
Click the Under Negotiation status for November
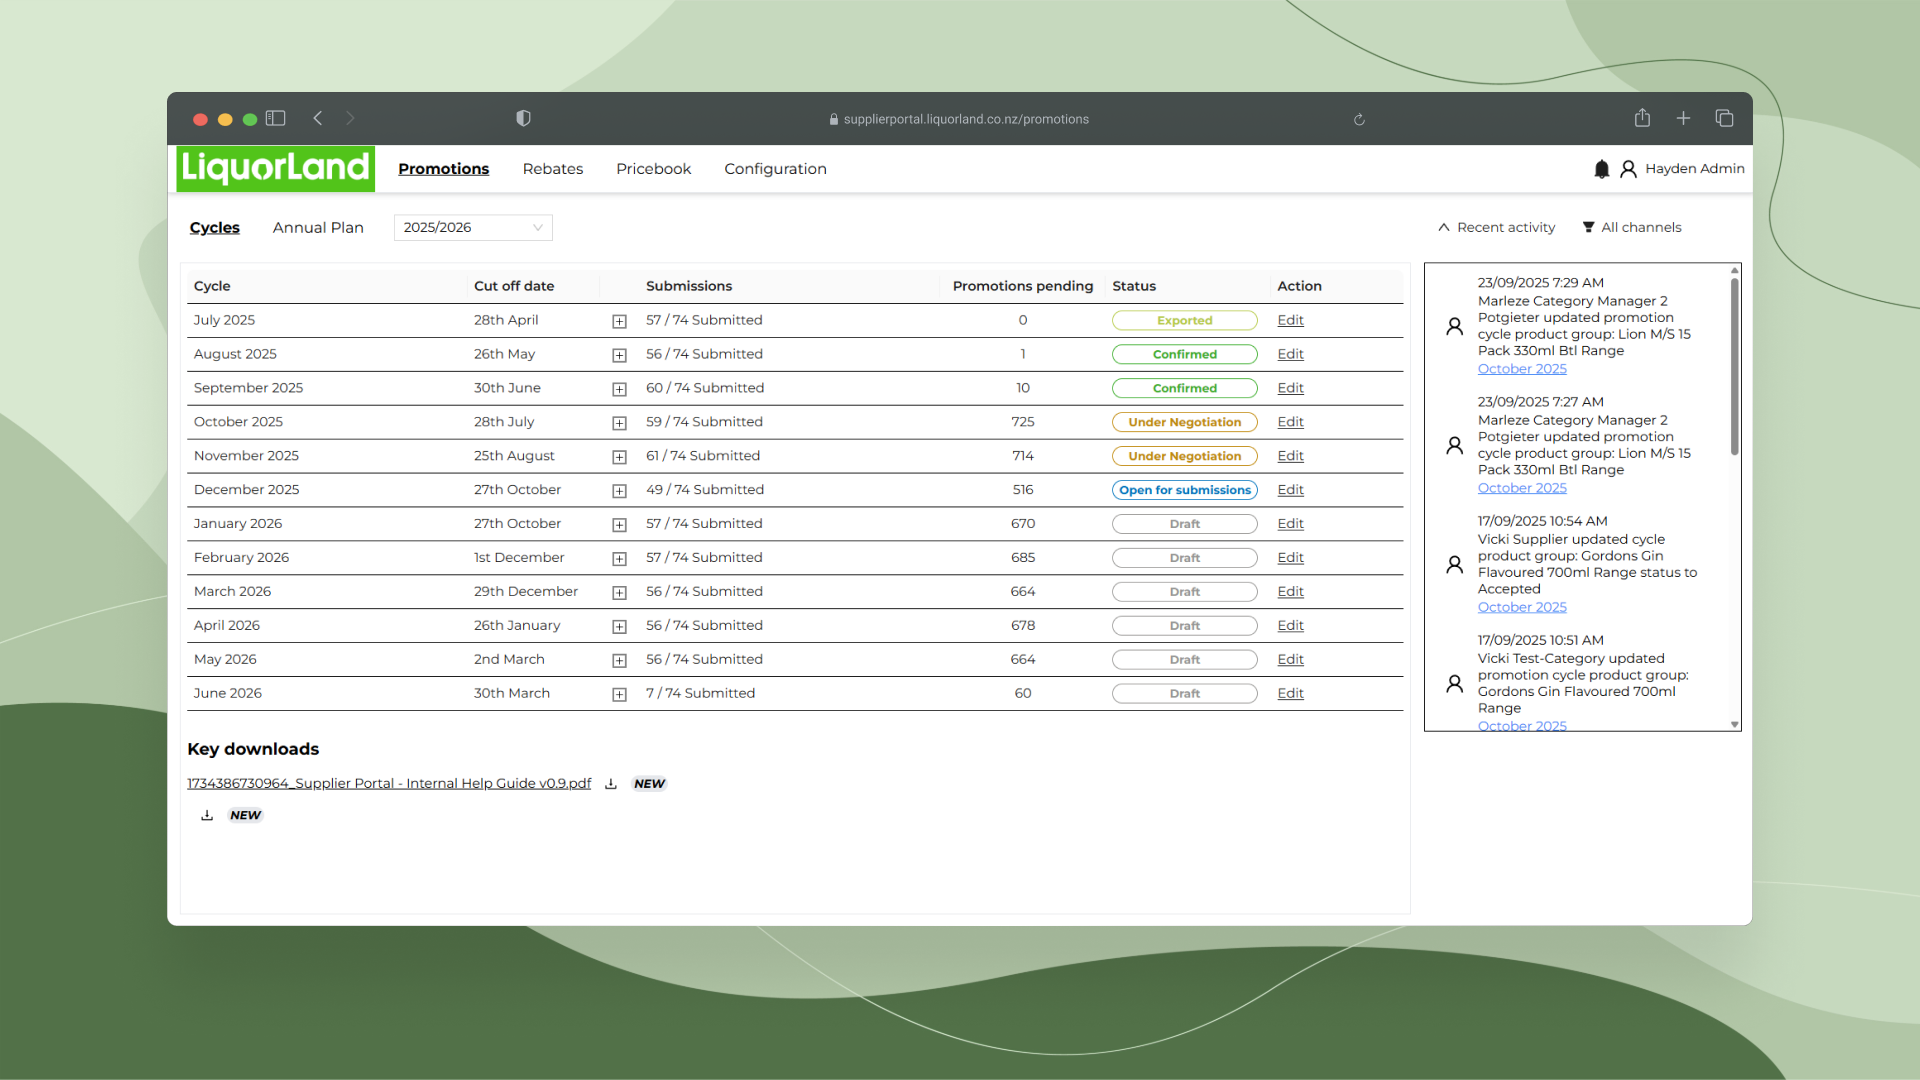click(x=1184, y=456)
